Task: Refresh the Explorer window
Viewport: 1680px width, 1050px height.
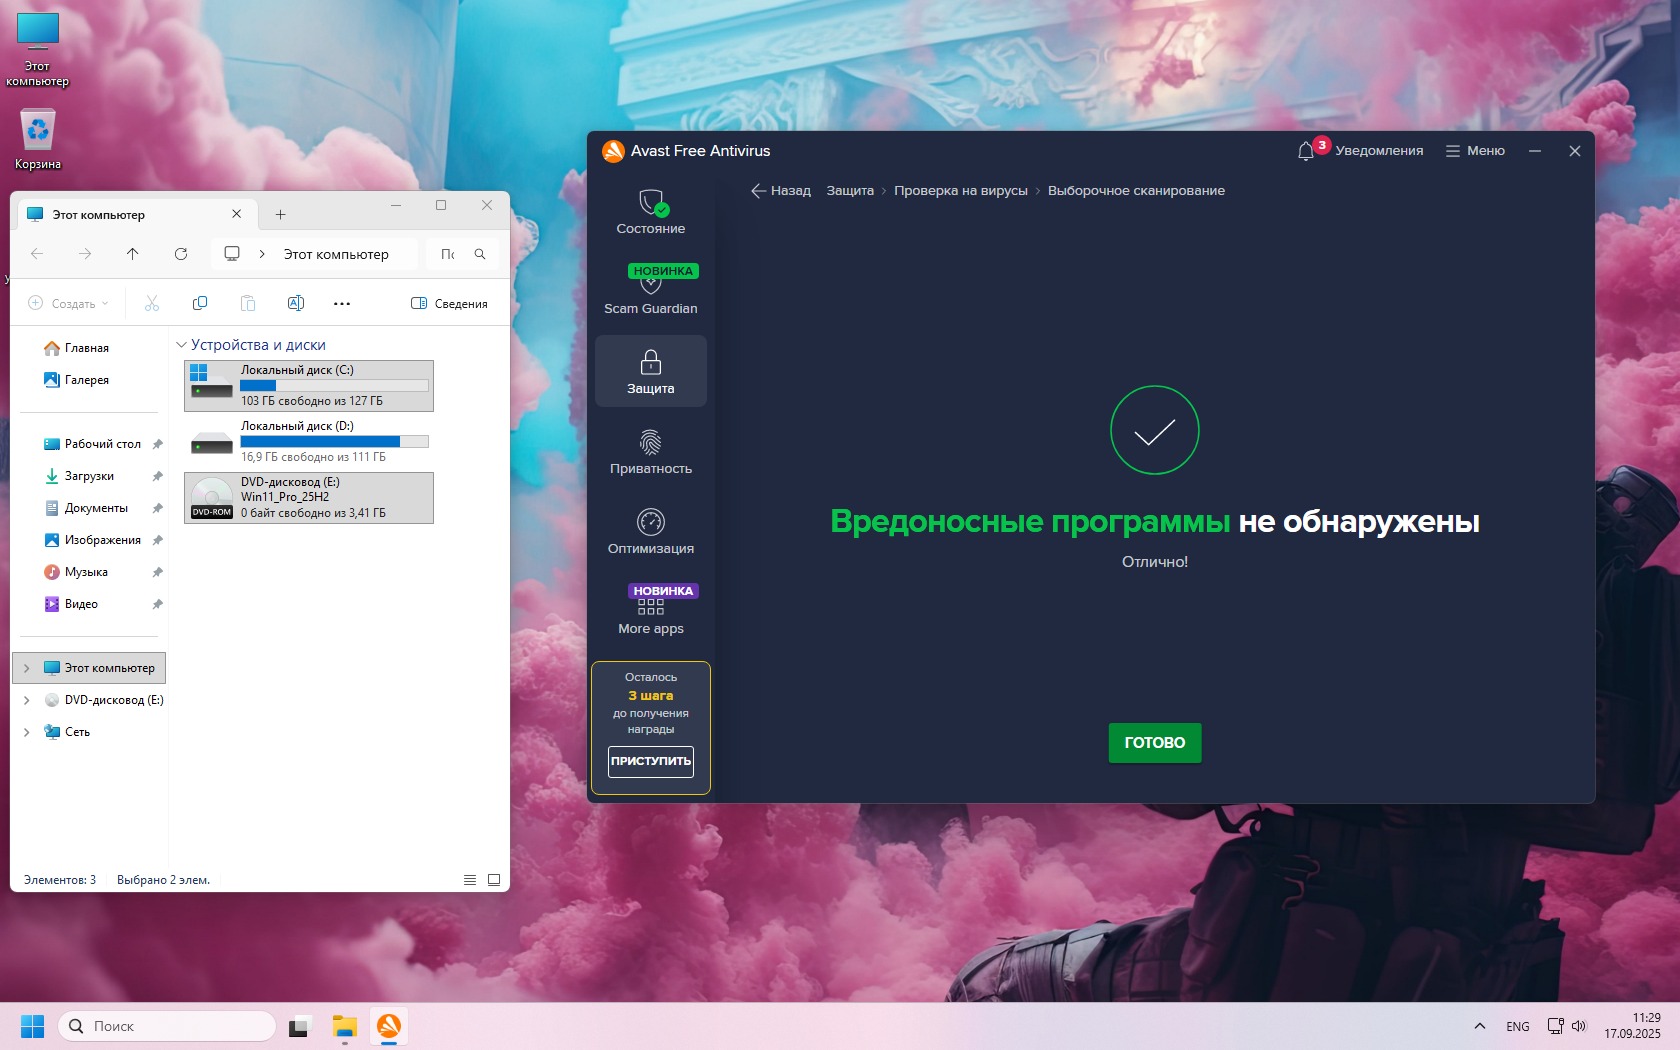Action: (181, 254)
